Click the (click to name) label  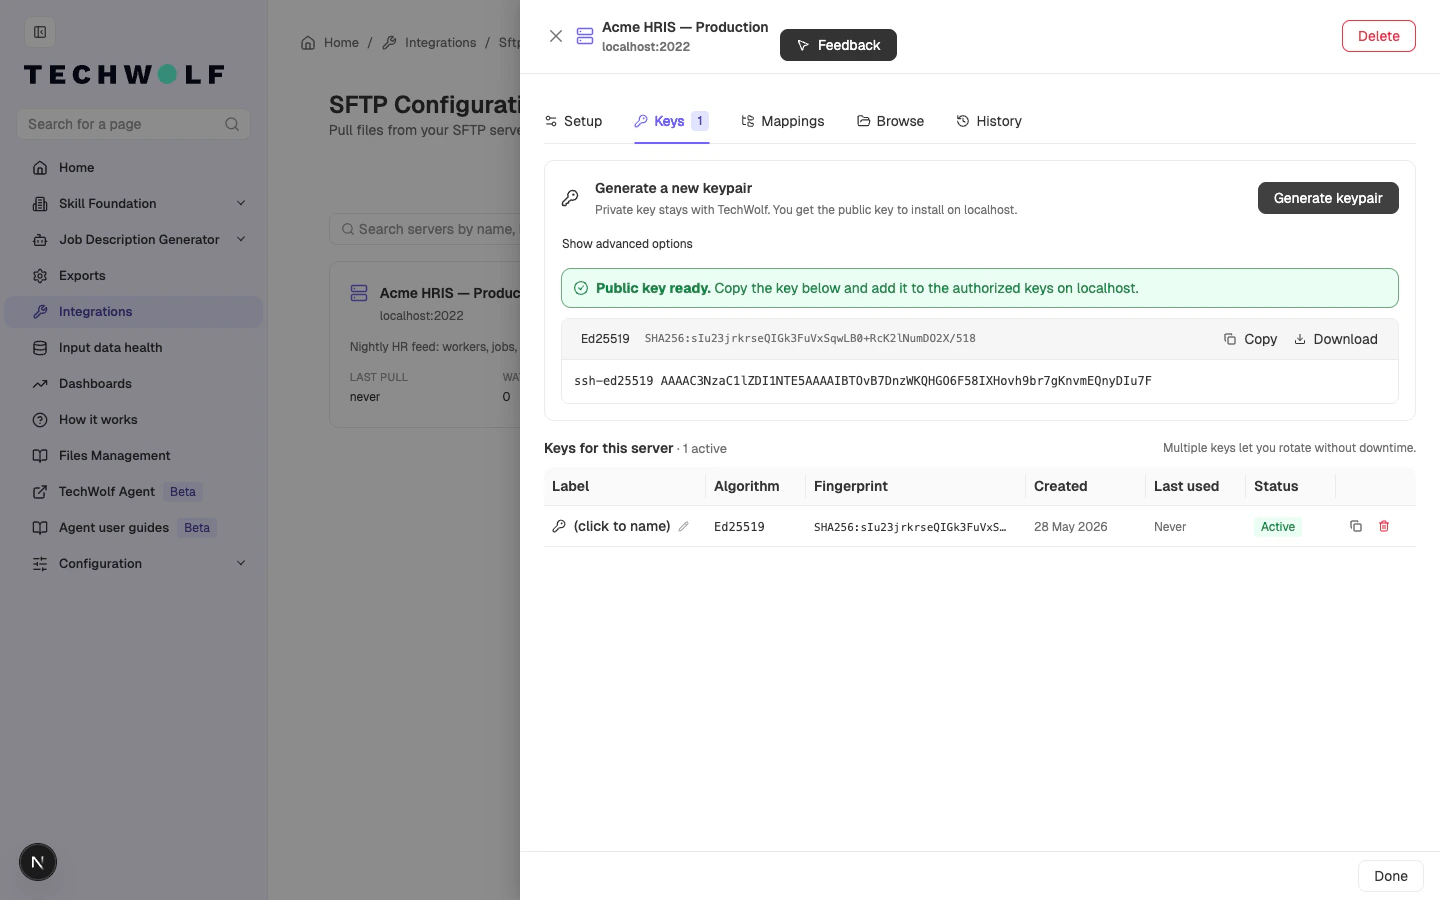pos(622,526)
